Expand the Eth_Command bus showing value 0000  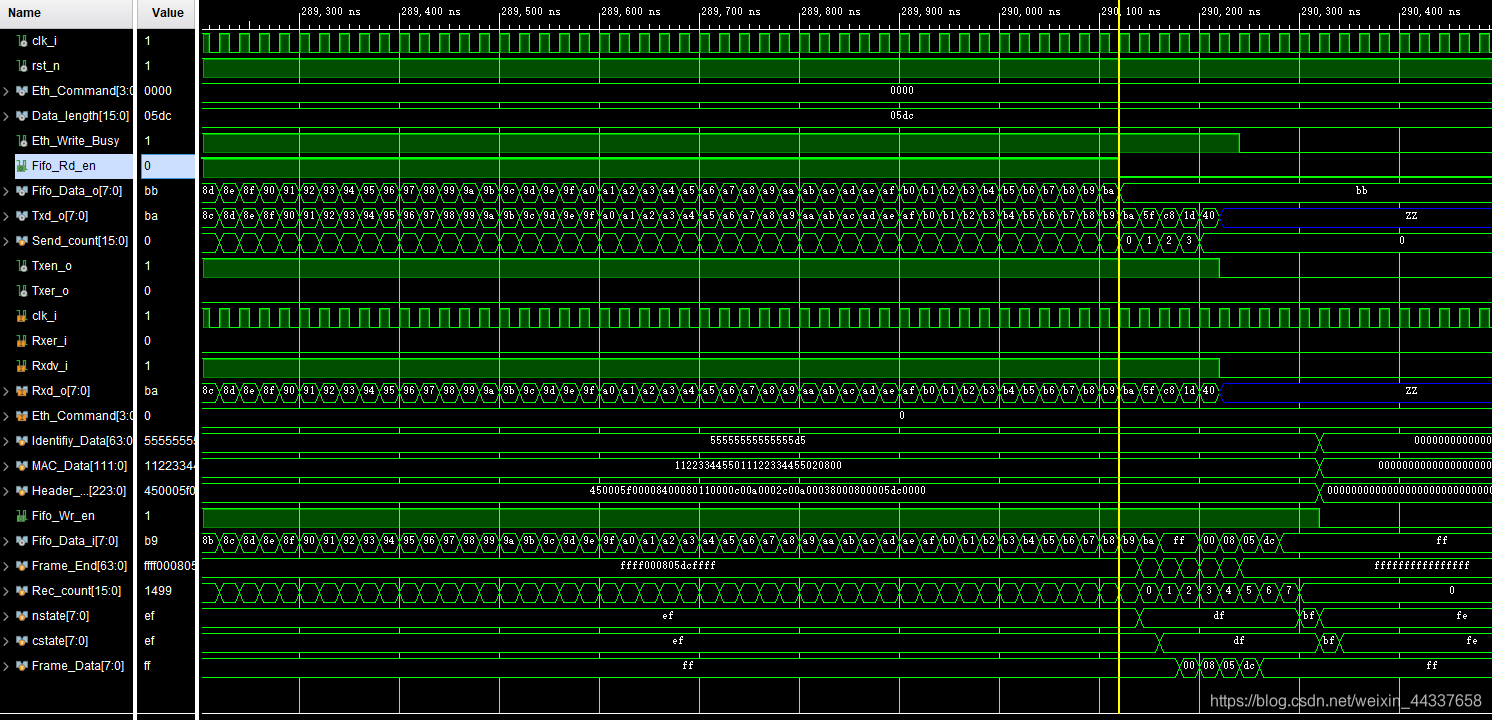[7, 91]
